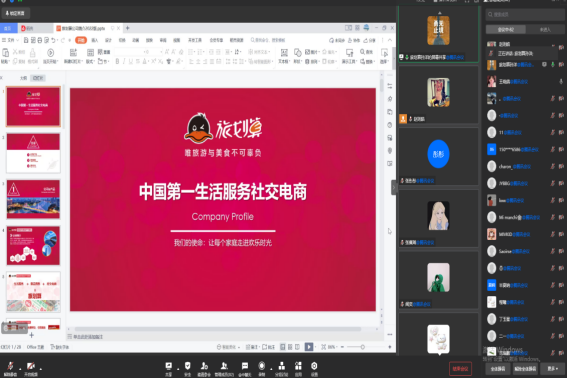The image size is (567, 378).
Task: Click the red End Meeting button
Action: point(460,369)
